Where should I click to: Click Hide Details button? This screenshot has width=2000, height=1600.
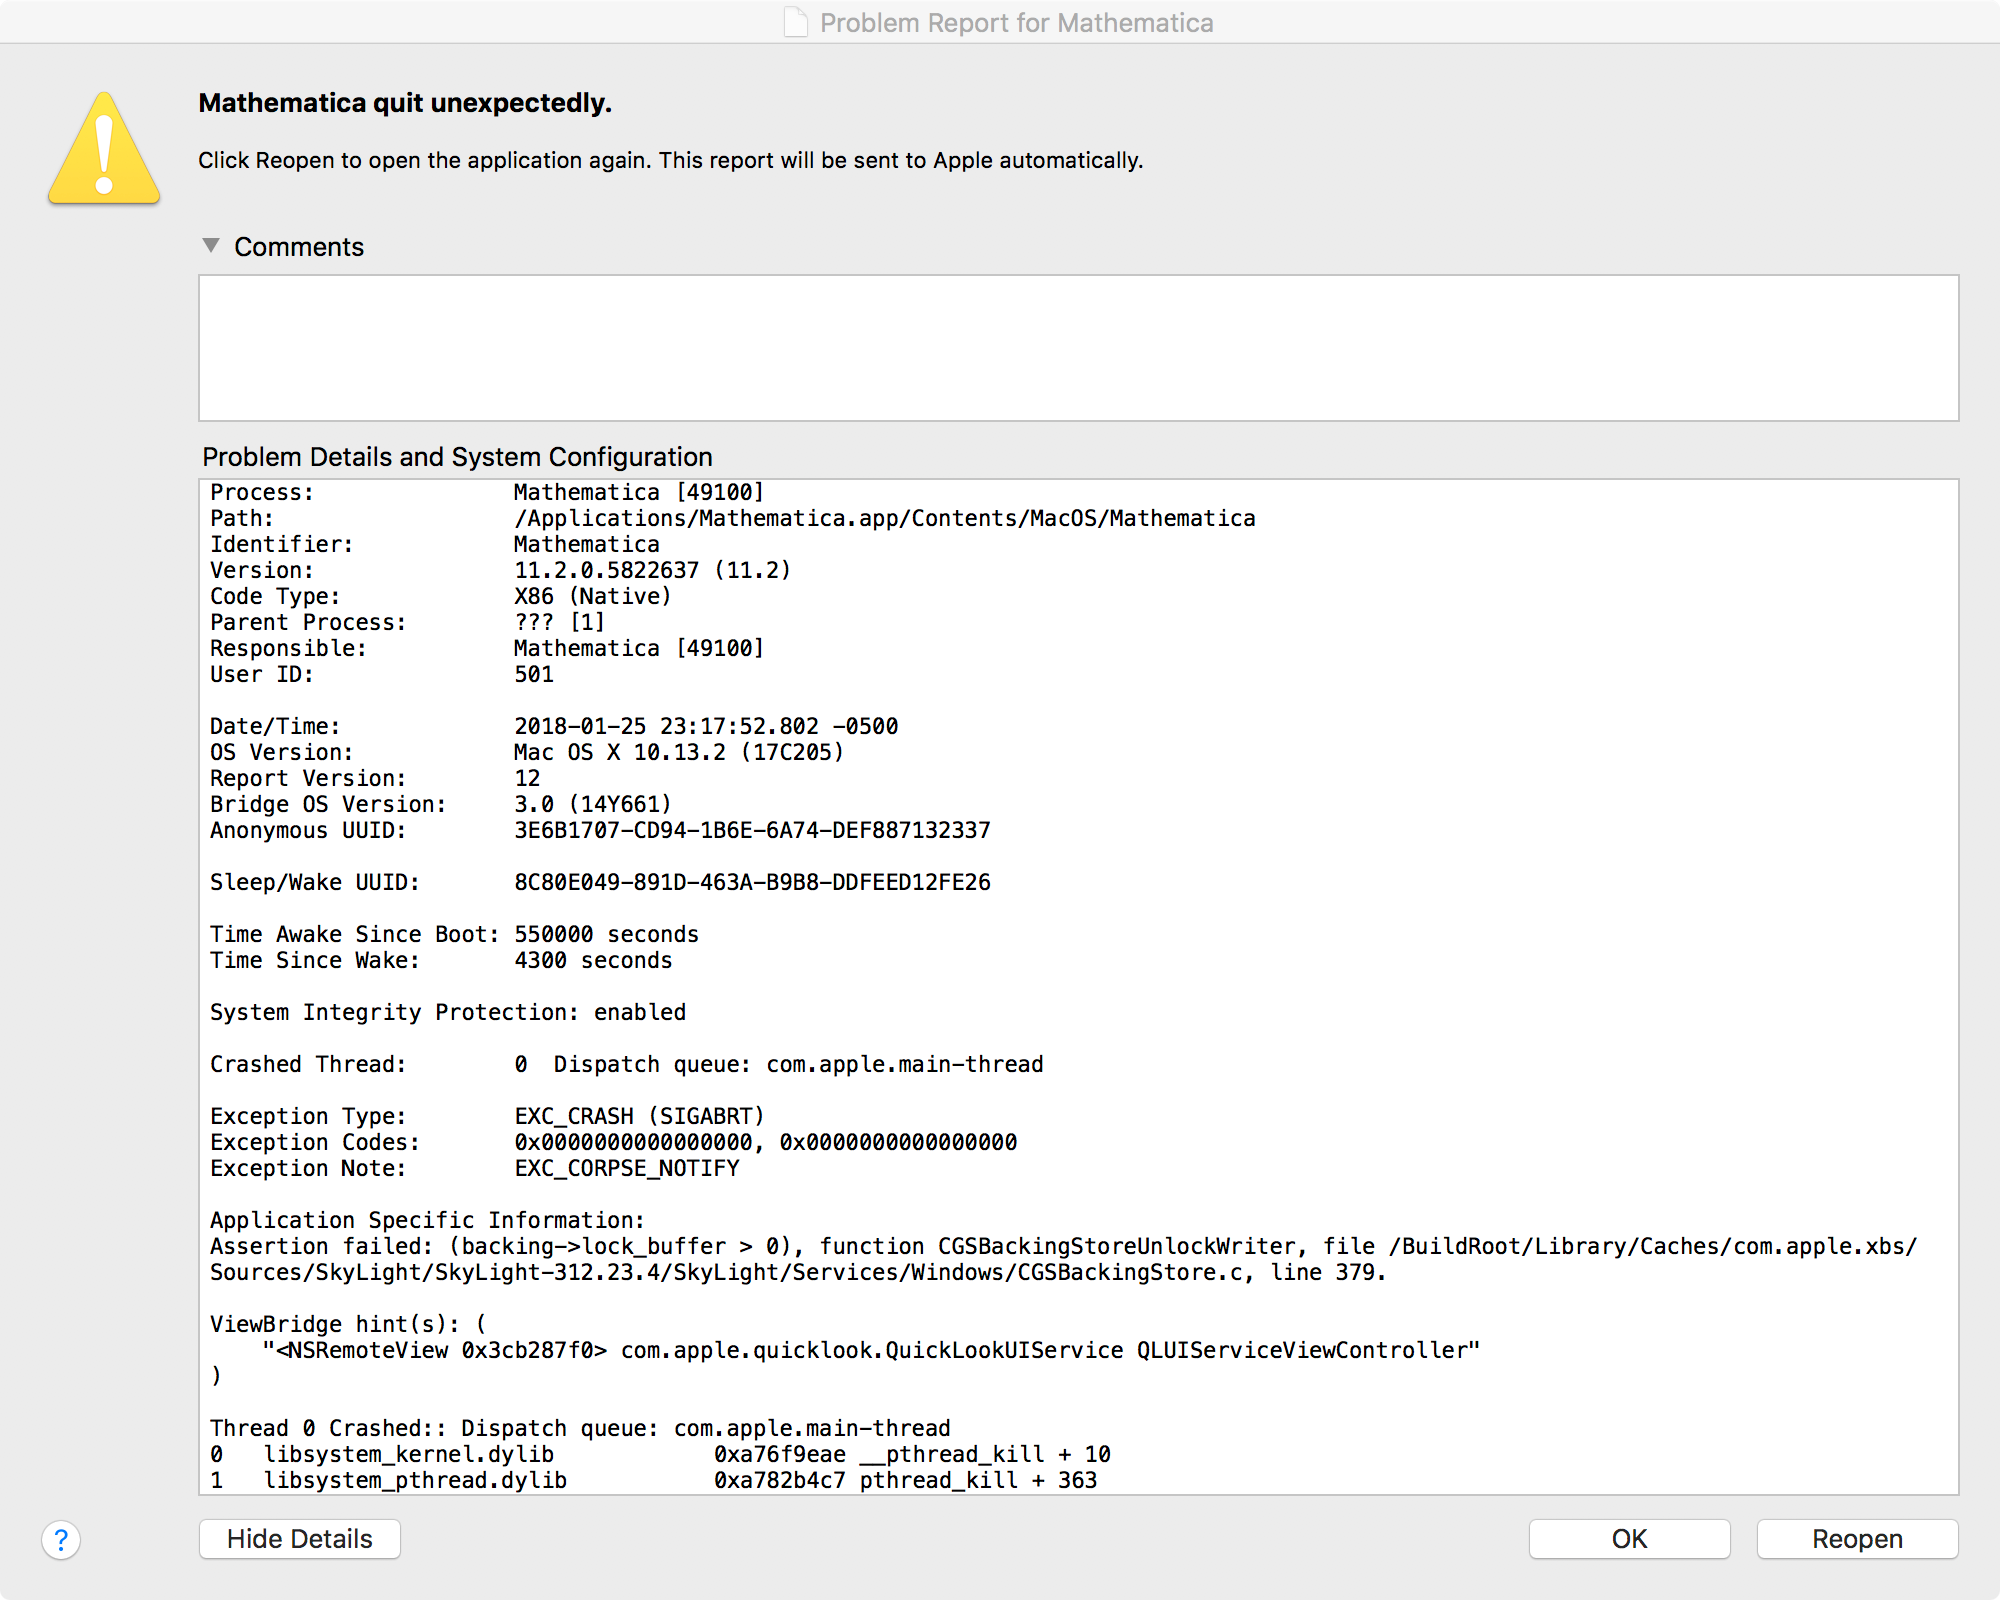[x=300, y=1539]
